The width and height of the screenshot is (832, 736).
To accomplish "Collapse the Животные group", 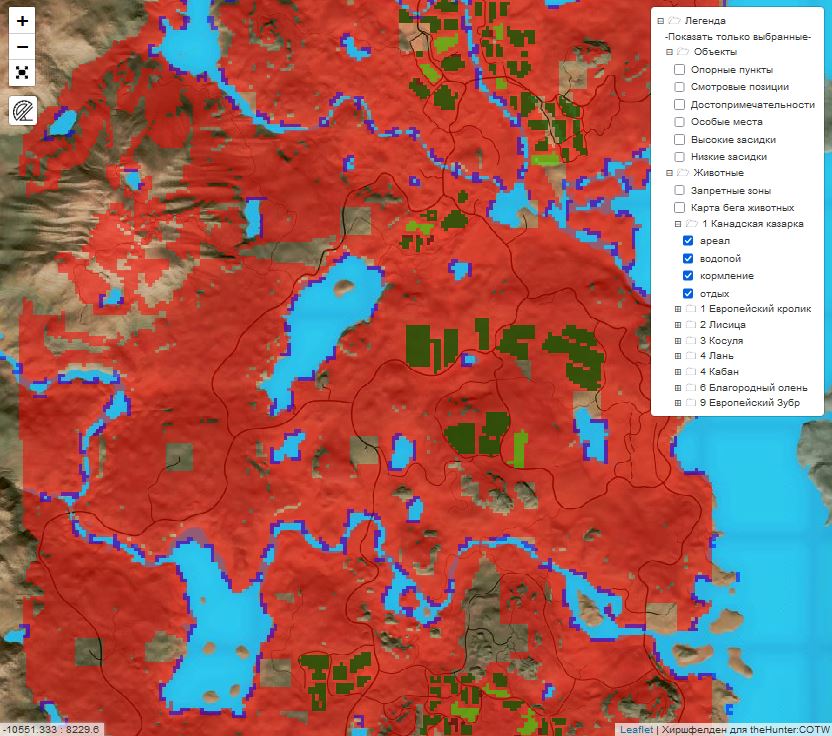I will pos(669,173).
